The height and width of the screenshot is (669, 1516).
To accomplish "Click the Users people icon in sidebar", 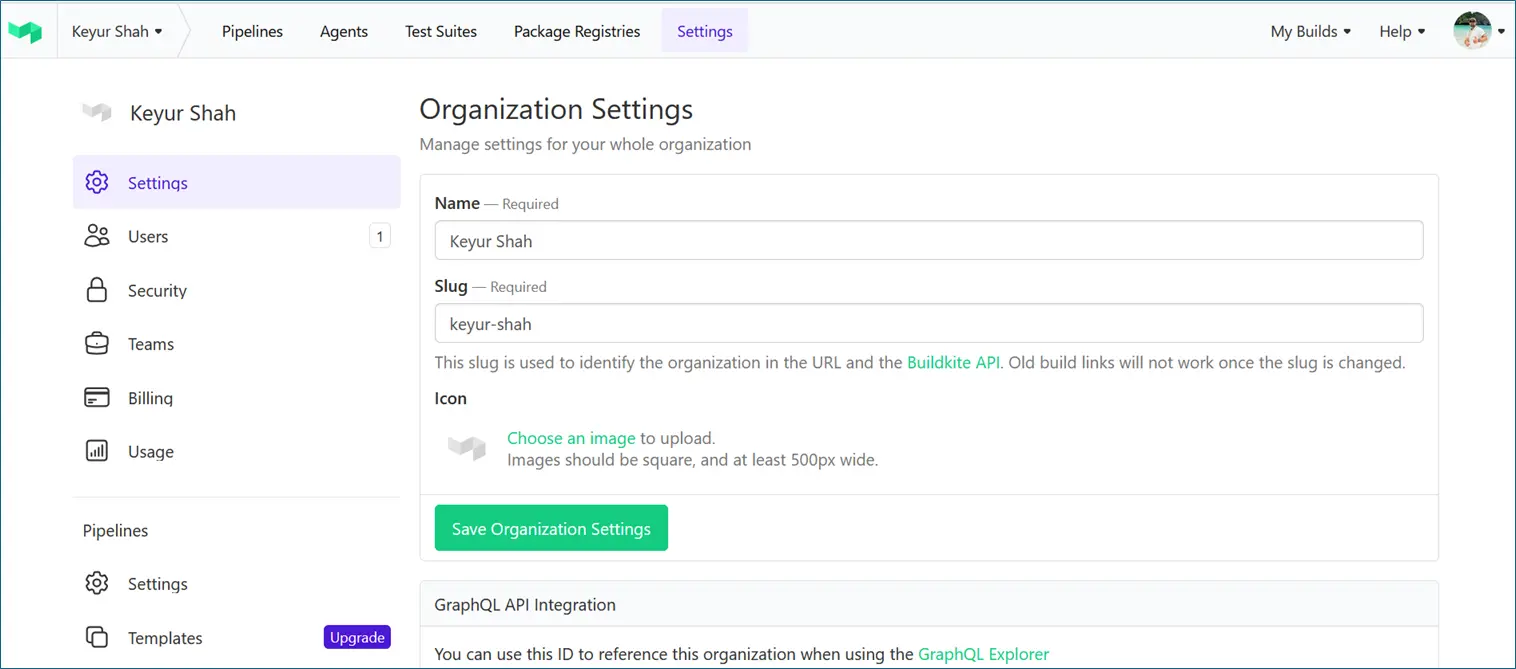I will point(96,236).
